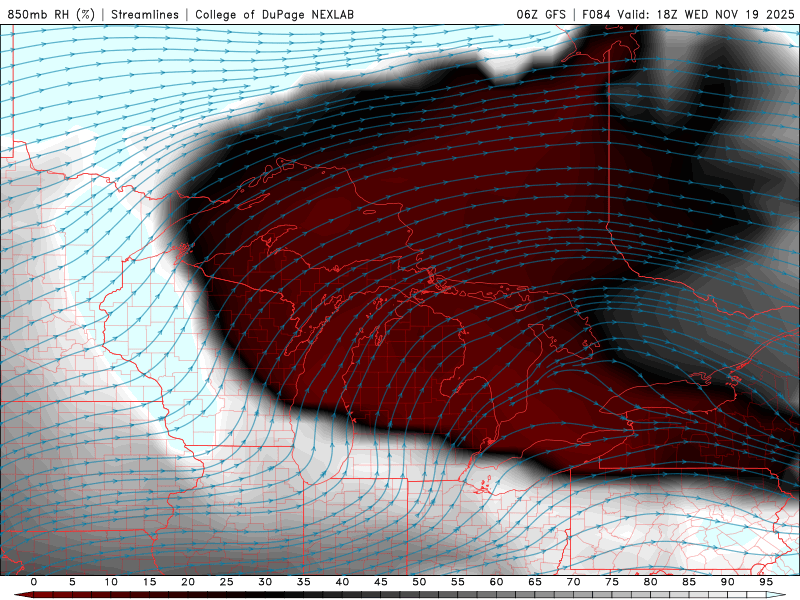Select the "25" label on the color scale
The height and width of the screenshot is (600, 800).
pos(227,582)
